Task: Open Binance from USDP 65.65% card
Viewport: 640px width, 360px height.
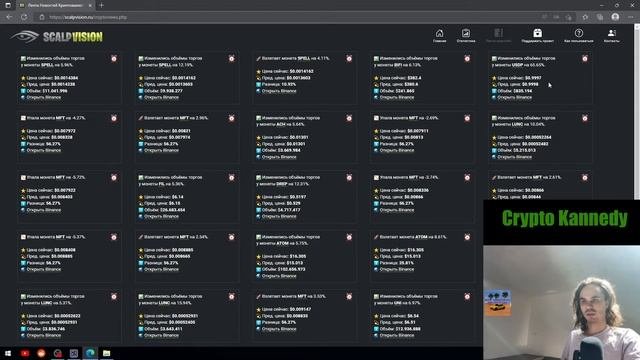Action: tap(515, 98)
